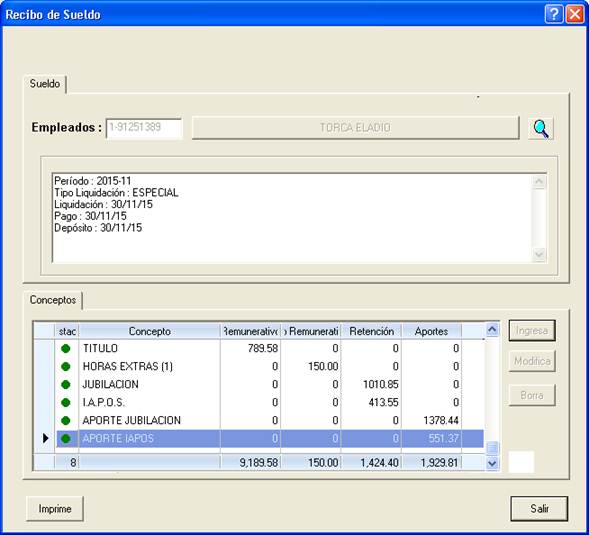Click the help question mark icon
The image size is (589, 535).
tap(554, 14)
